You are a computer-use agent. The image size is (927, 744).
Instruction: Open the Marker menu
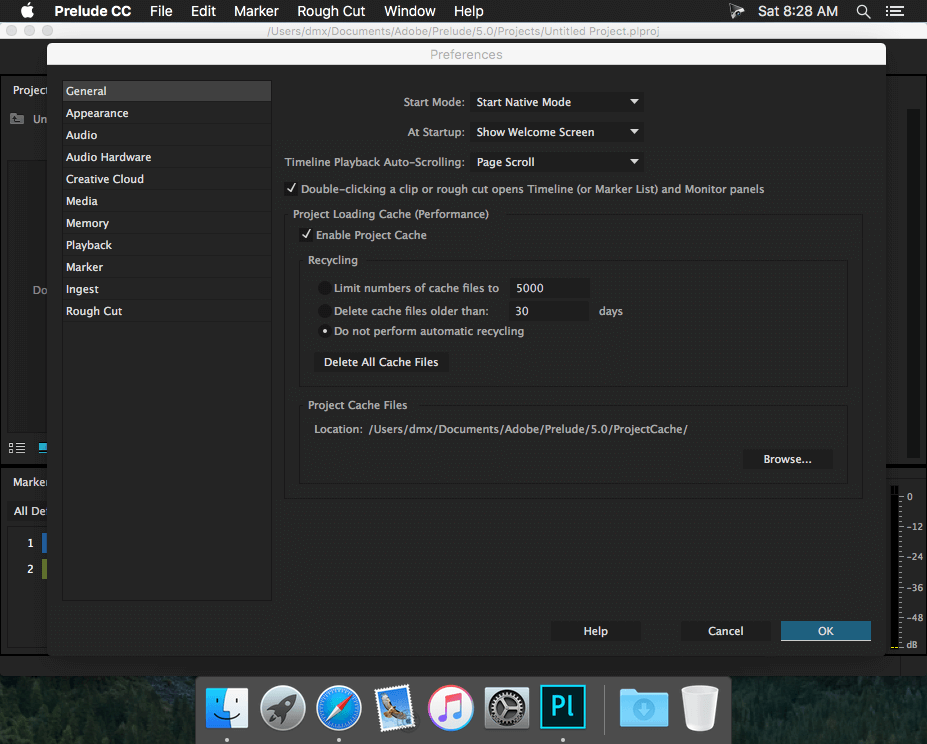256,11
